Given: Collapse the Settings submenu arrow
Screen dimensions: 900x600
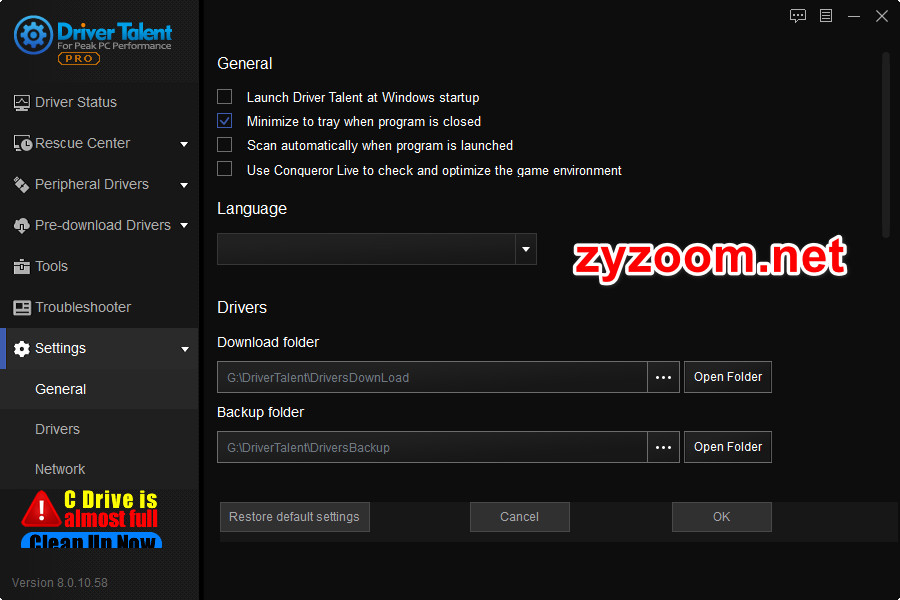Looking at the screenshot, I should pyautogui.click(x=184, y=349).
